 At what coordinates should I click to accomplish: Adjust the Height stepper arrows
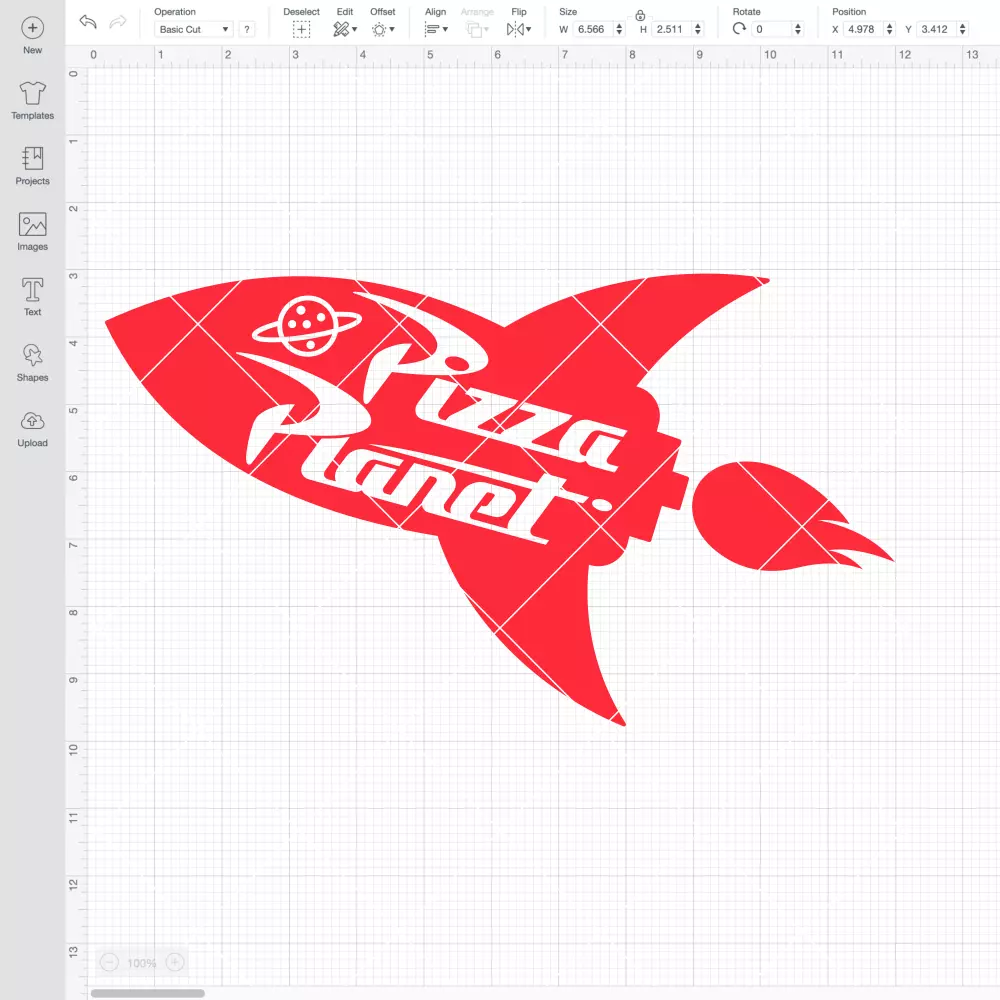coord(698,29)
